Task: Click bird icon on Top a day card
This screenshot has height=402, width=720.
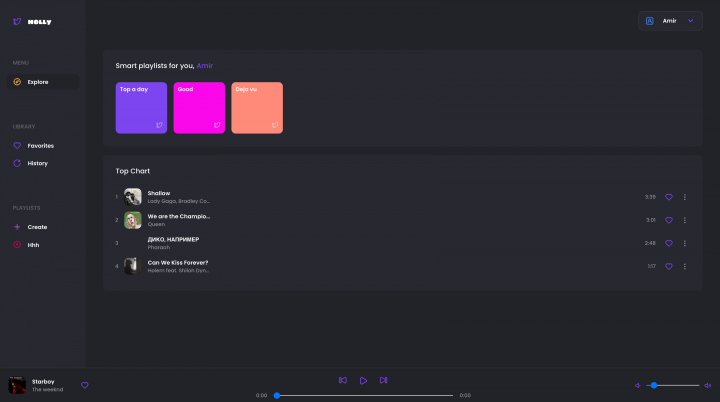Action: coord(159,125)
